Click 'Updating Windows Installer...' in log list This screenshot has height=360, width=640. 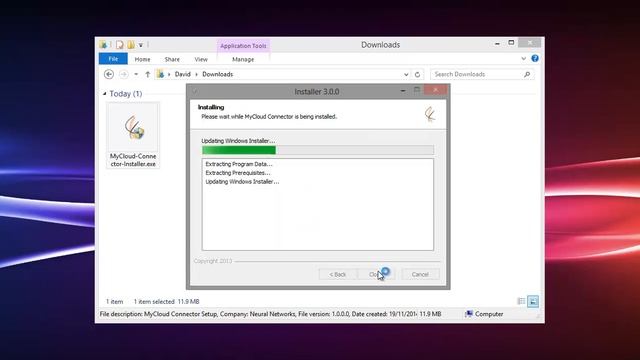point(242,182)
